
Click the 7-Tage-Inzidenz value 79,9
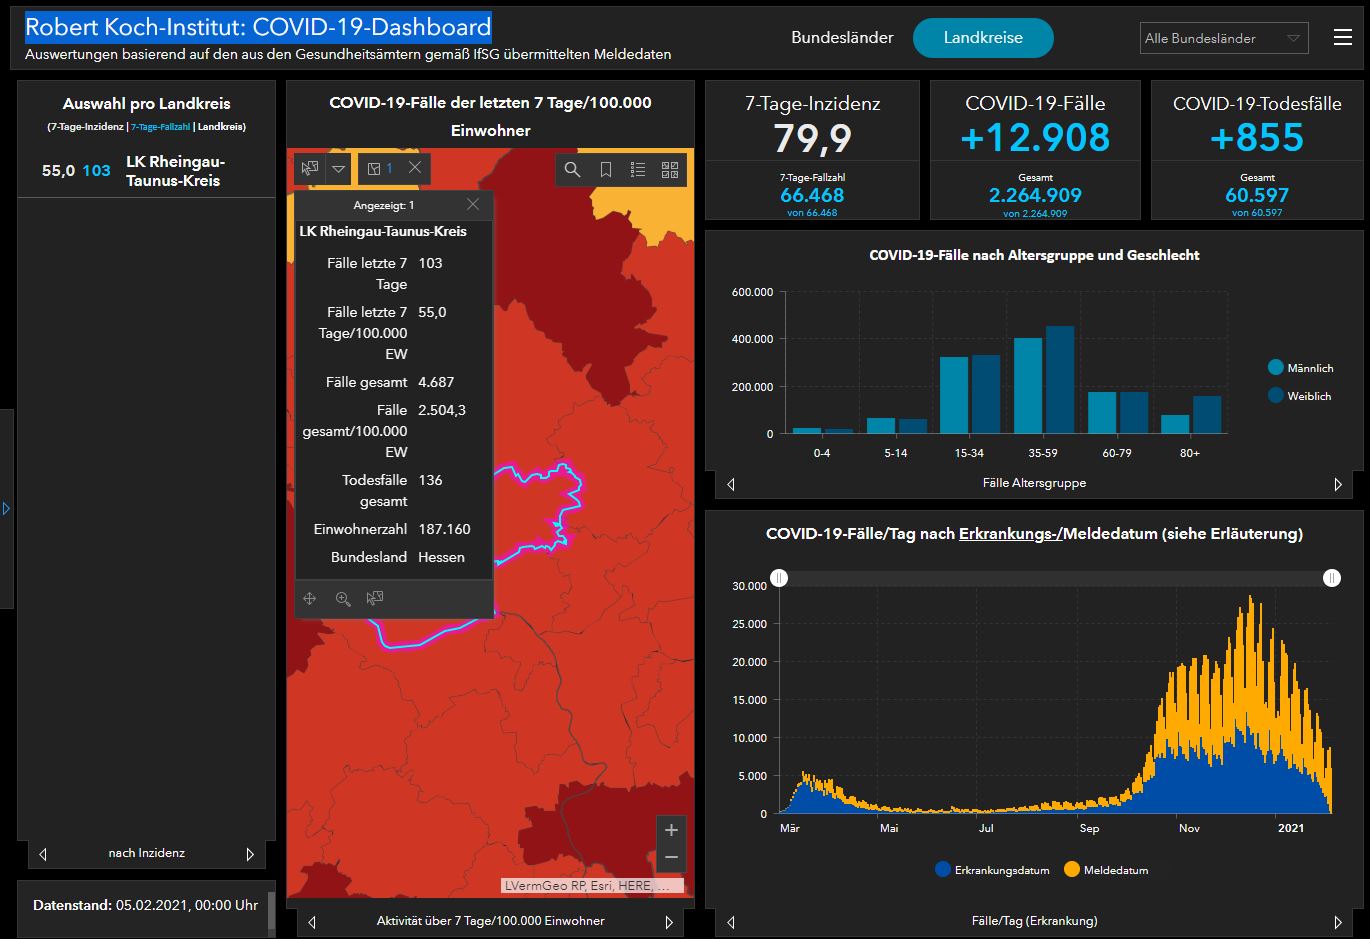(812, 138)
